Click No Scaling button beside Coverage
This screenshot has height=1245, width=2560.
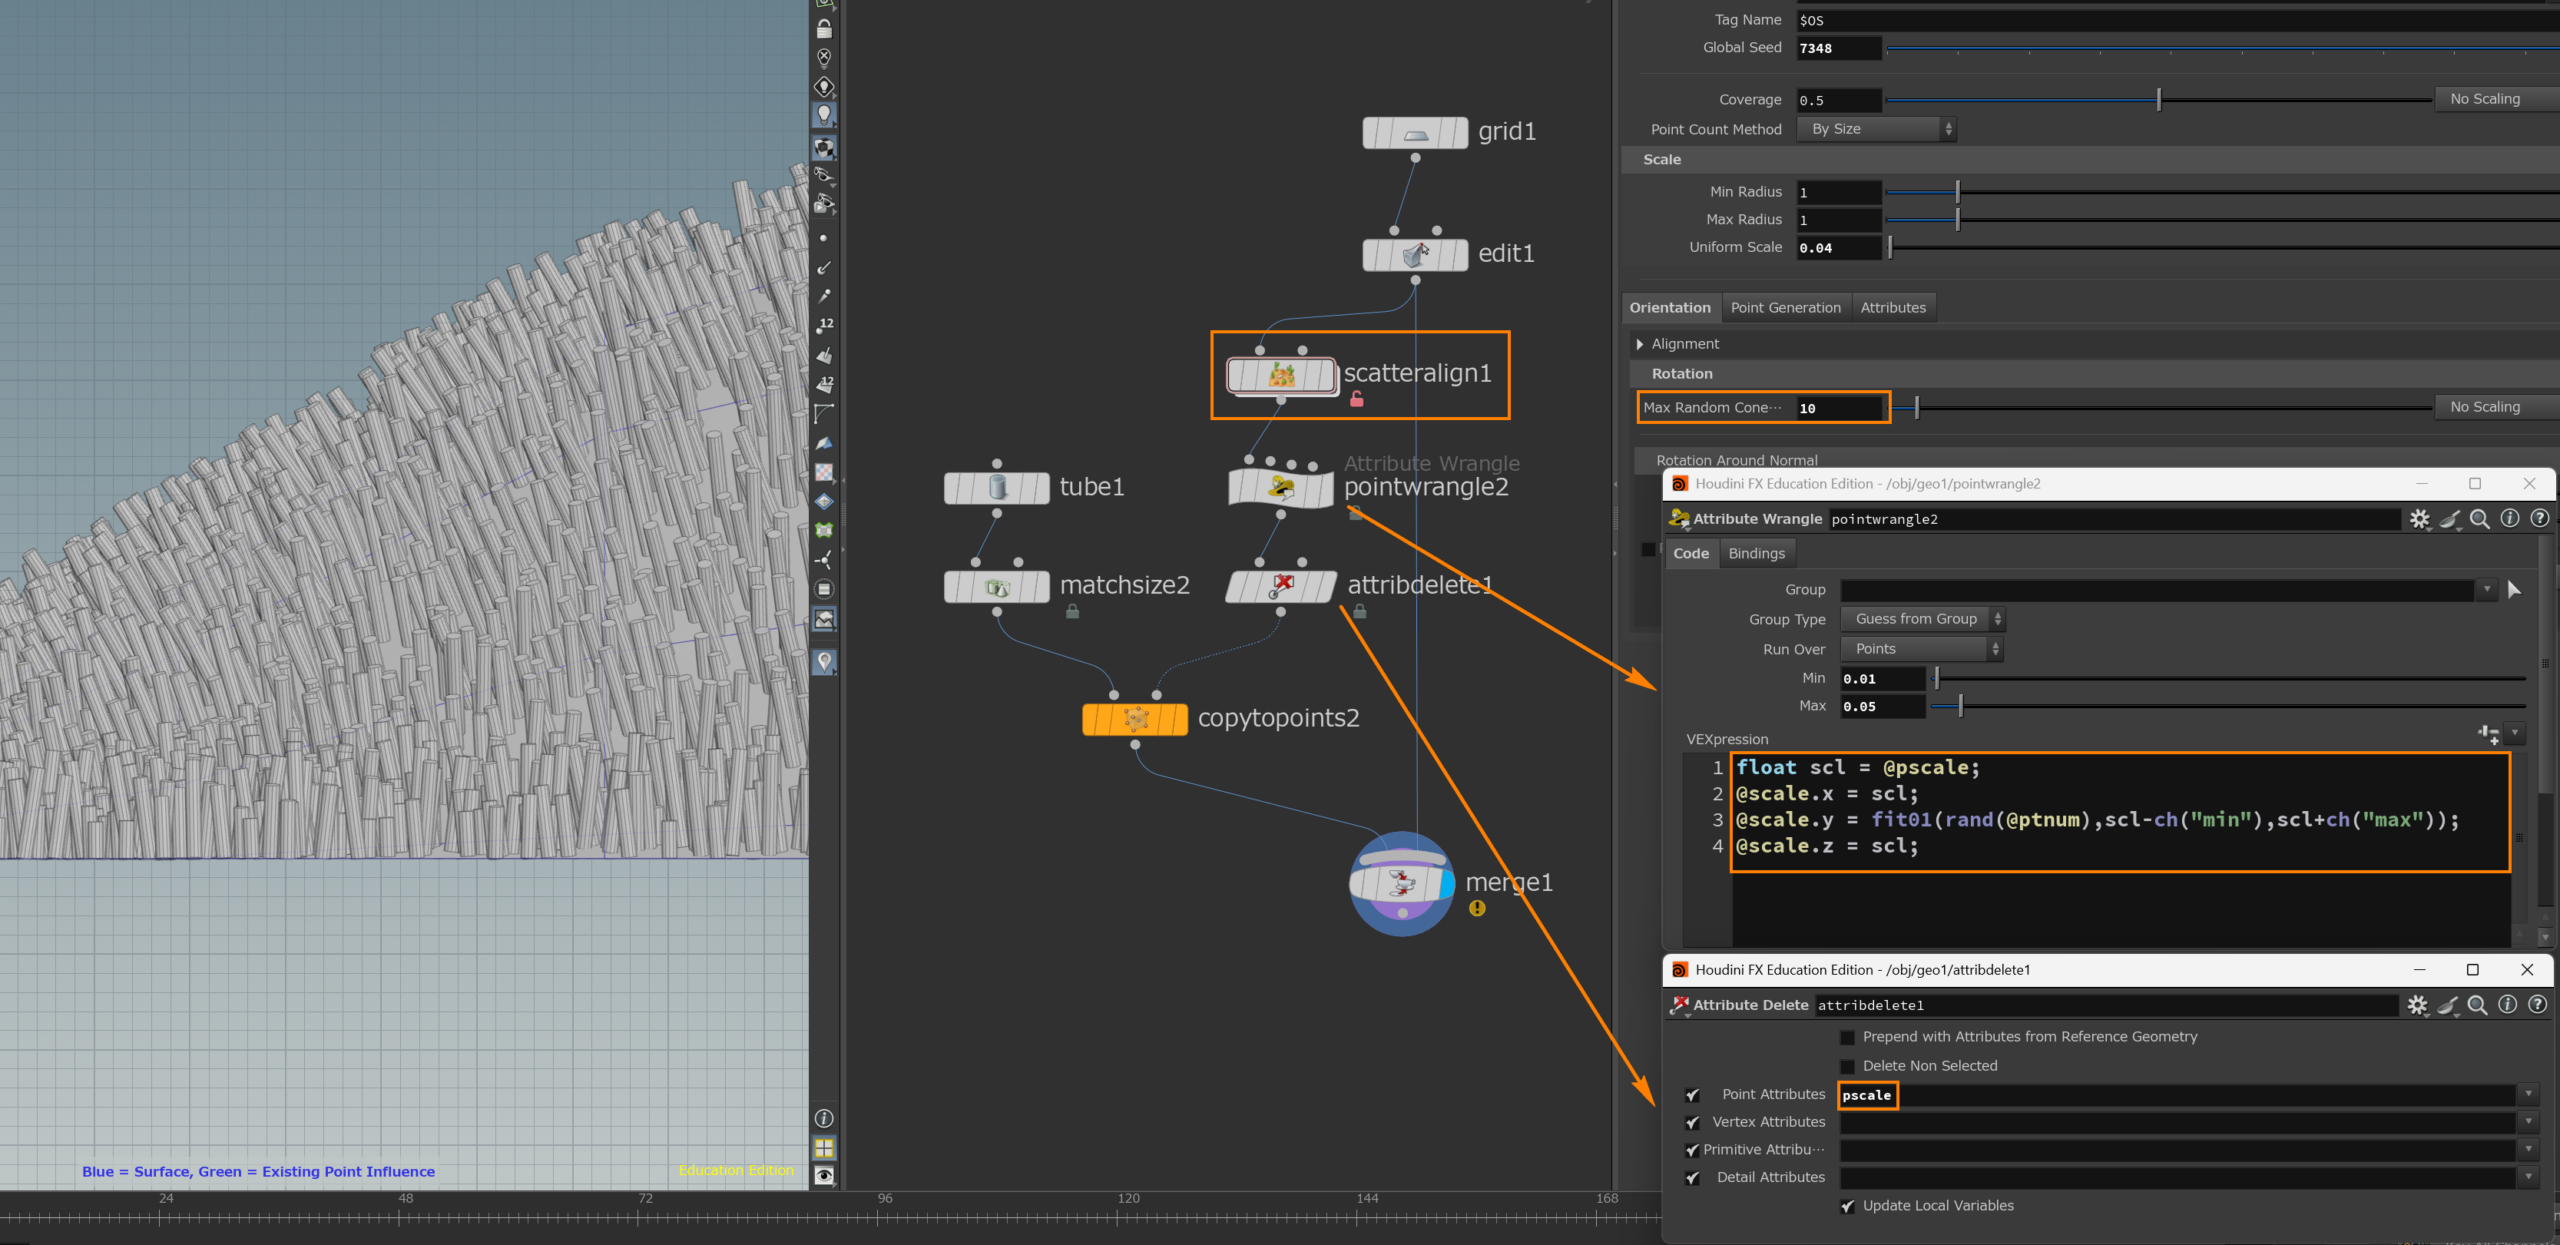pyautogui.click(x=2485, y=99)
